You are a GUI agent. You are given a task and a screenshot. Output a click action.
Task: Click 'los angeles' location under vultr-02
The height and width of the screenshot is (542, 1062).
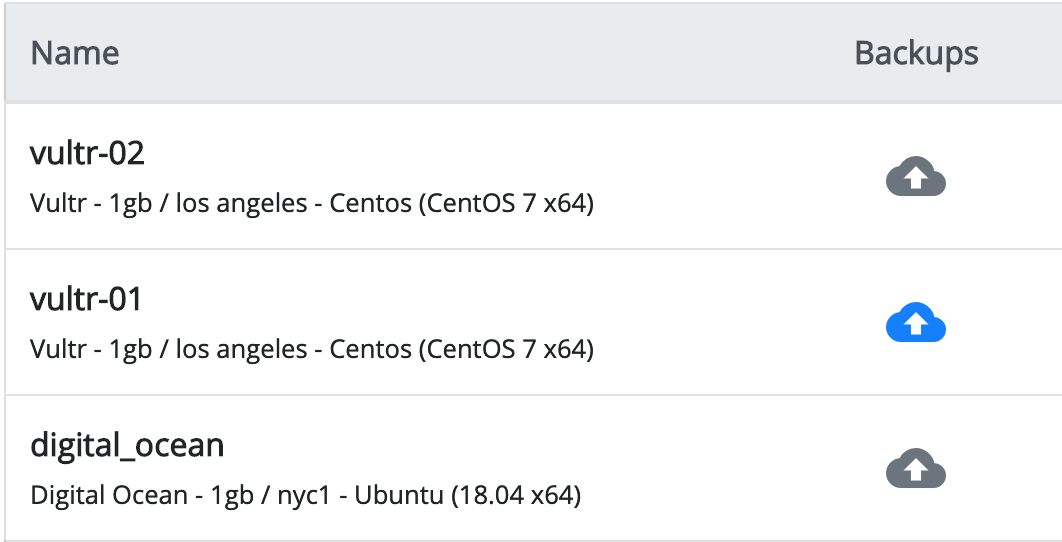pyautogui.click(x=242, y=203)
